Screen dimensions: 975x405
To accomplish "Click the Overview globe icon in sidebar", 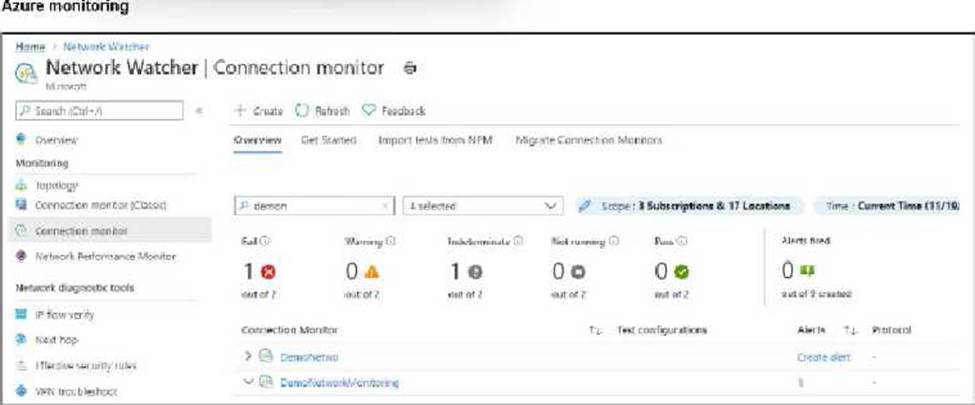I will pyautogui.click(x=21, y=139).
